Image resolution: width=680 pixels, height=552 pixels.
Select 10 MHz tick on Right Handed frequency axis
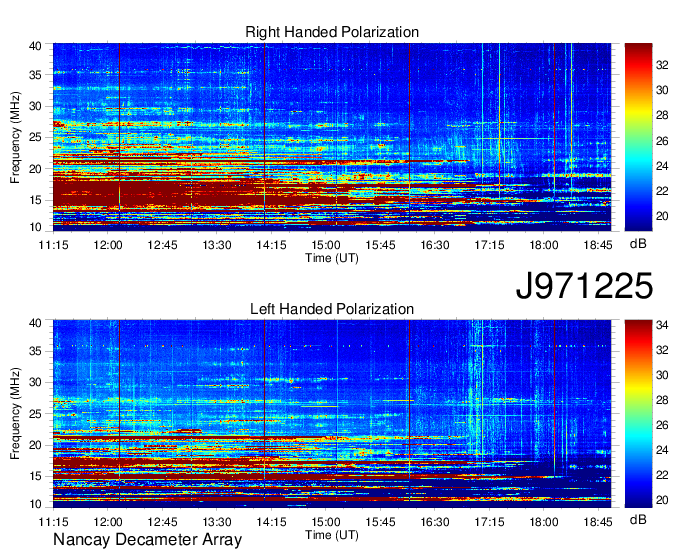pyautogui.click(x=35, y=227)
